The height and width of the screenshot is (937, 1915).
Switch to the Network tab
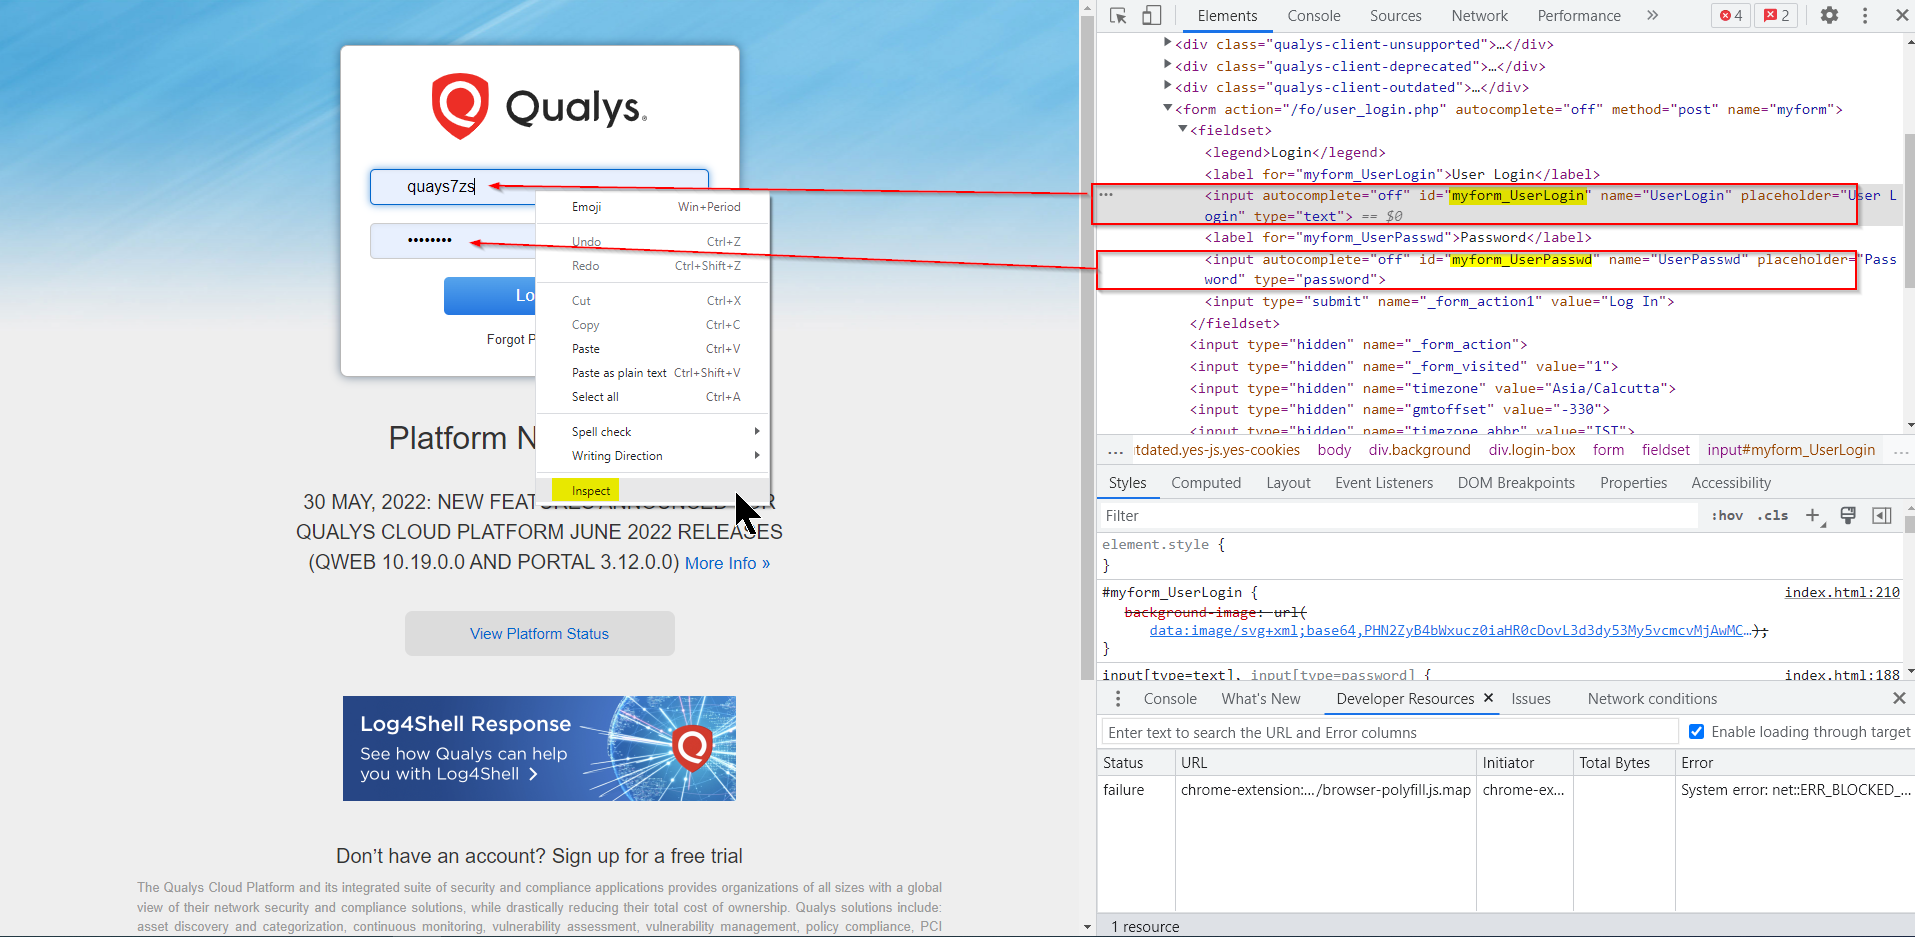1479,16
